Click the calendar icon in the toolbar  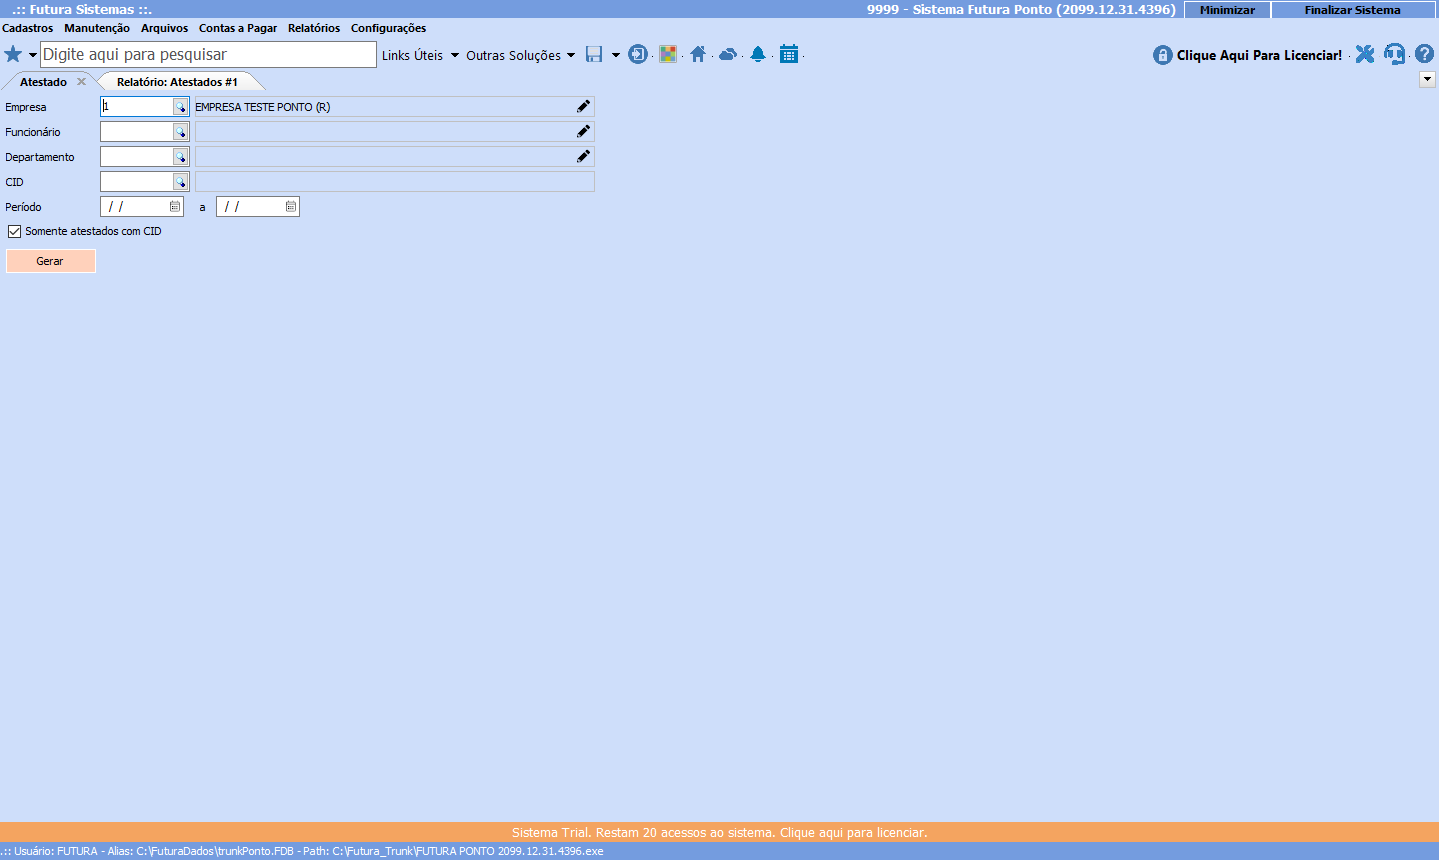[789, 55]
